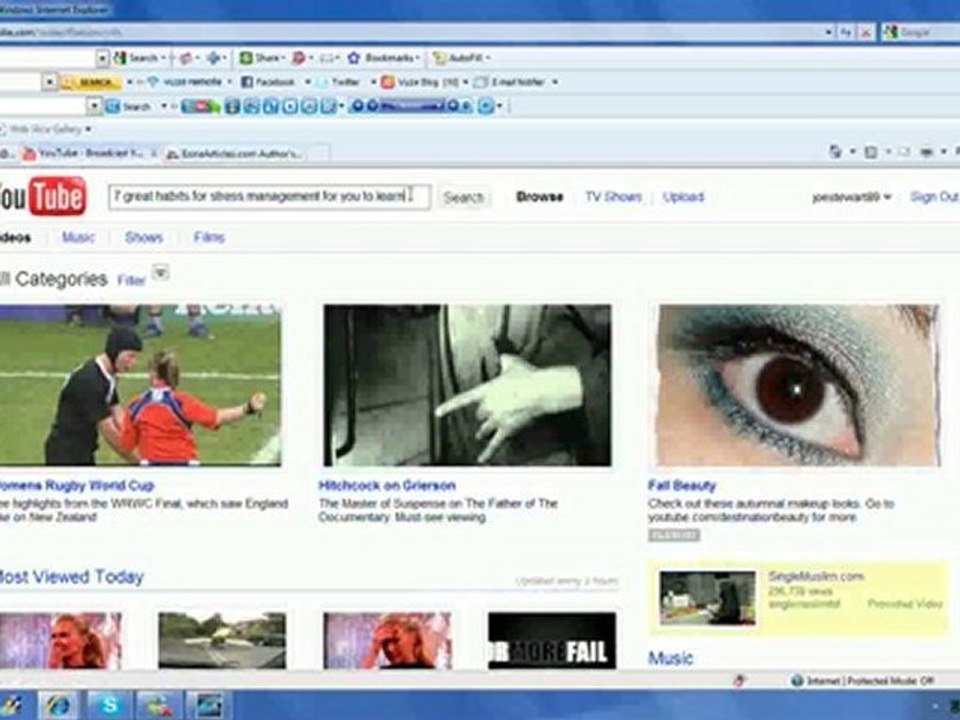Open the 'OR MORE FAIL' video thumbnail
The width and height of the screenshot is (960, 720).
click(x=552, y=640)
